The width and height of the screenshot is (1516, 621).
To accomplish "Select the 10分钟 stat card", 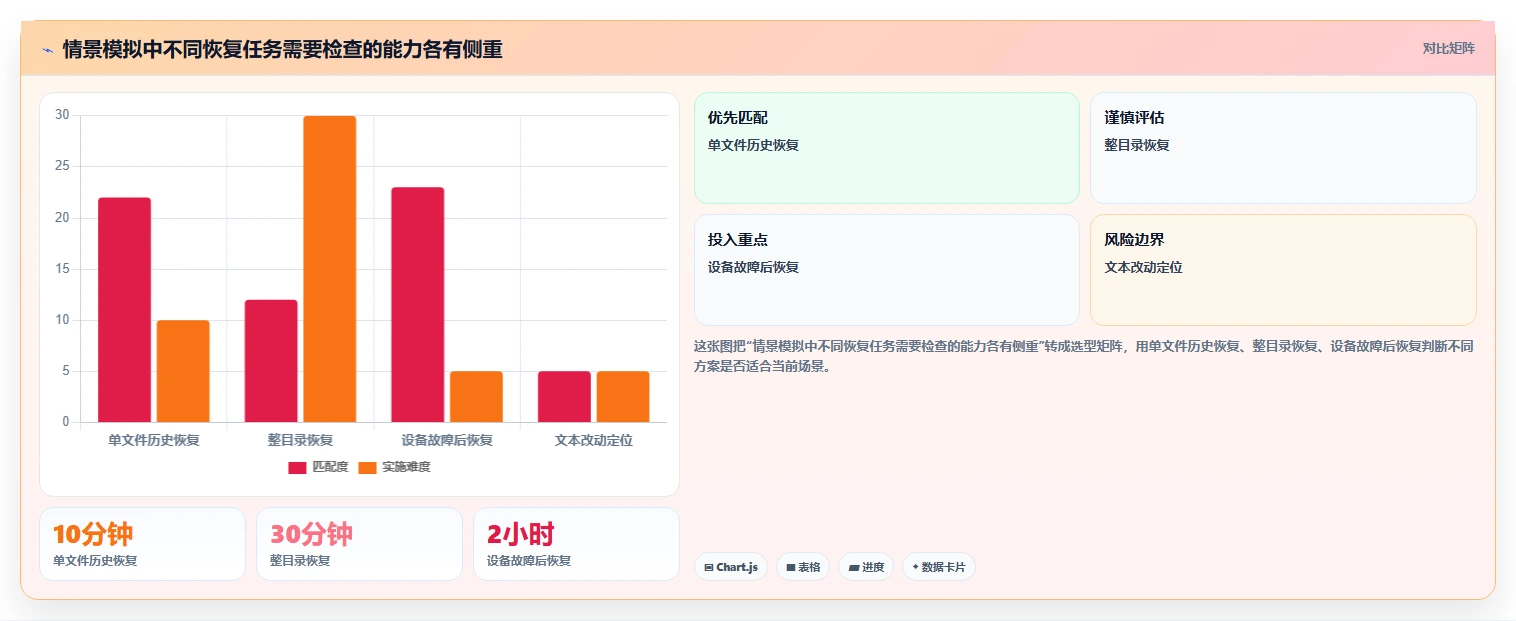I will click(x=142, y=544).
